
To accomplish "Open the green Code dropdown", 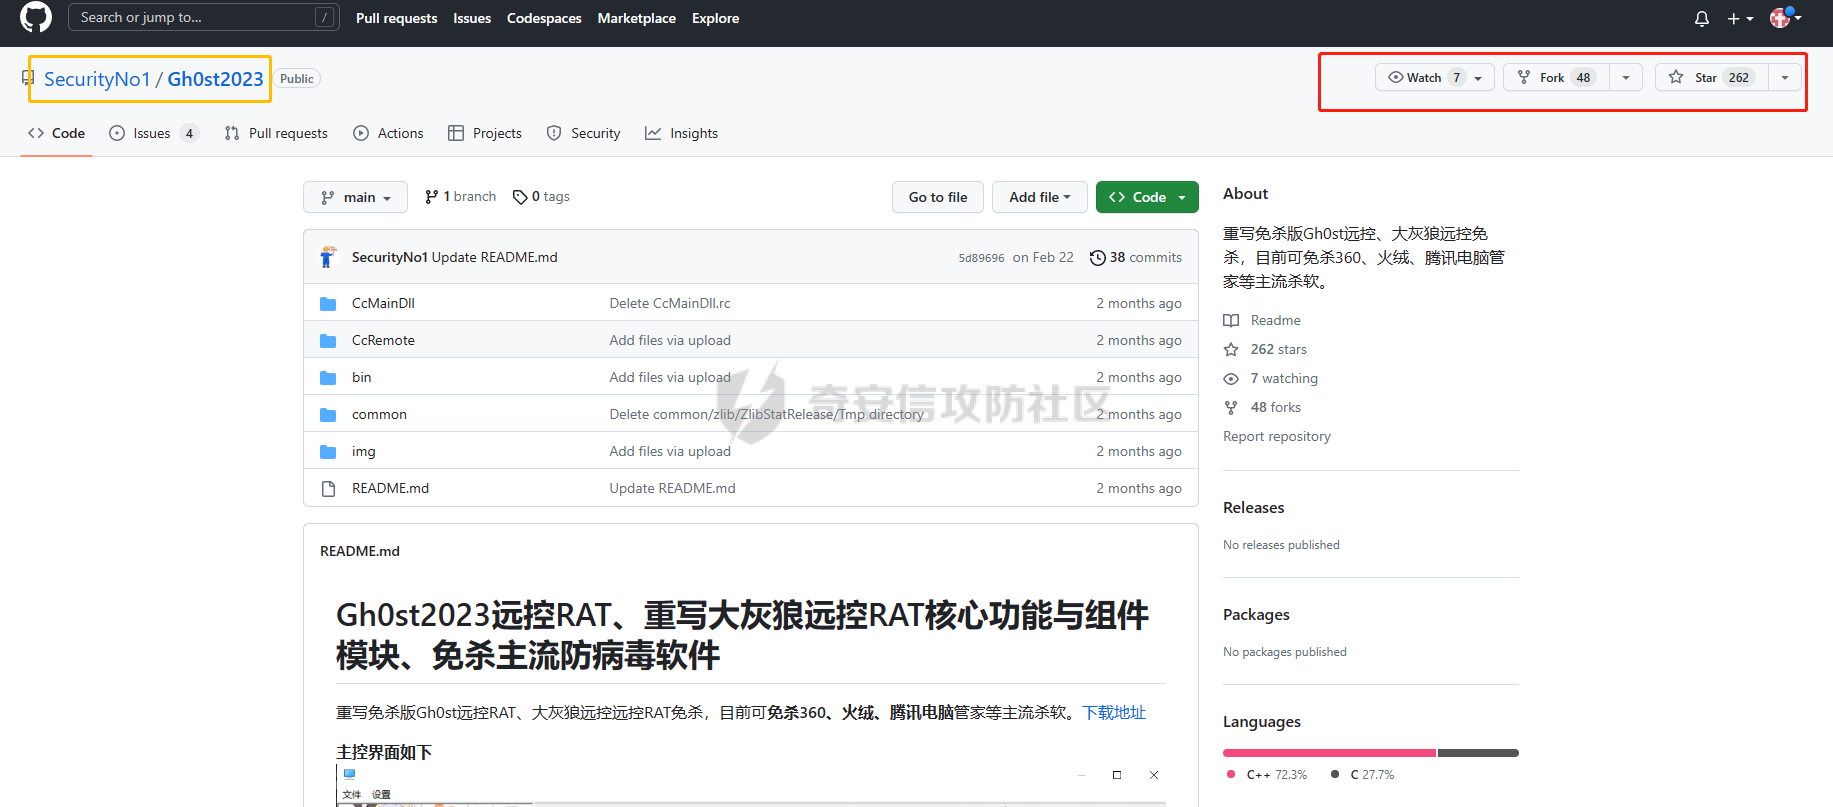I will point(1147,197).
